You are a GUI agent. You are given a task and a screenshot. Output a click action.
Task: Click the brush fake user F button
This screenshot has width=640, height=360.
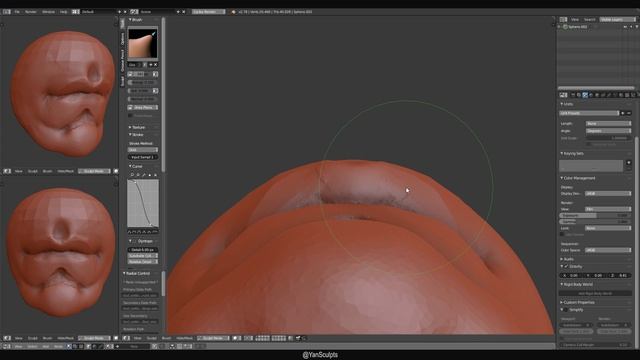coord(144,65)
